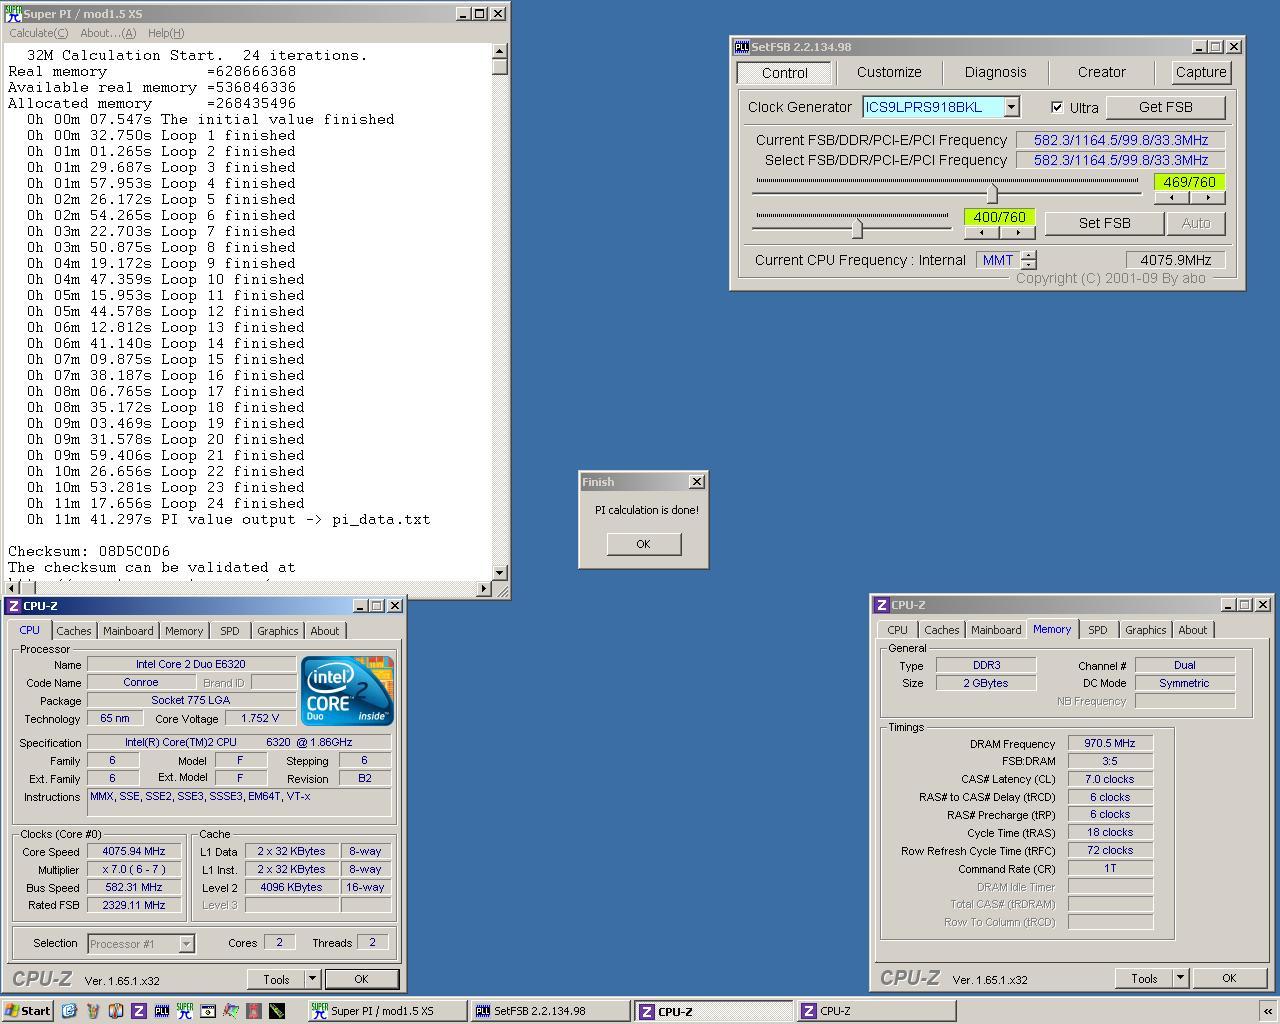The image size is (1280, 1024).
Task: Expand the hidden system tray icons chevron
Action: pyautogui.click(x=1268, y=1011)
